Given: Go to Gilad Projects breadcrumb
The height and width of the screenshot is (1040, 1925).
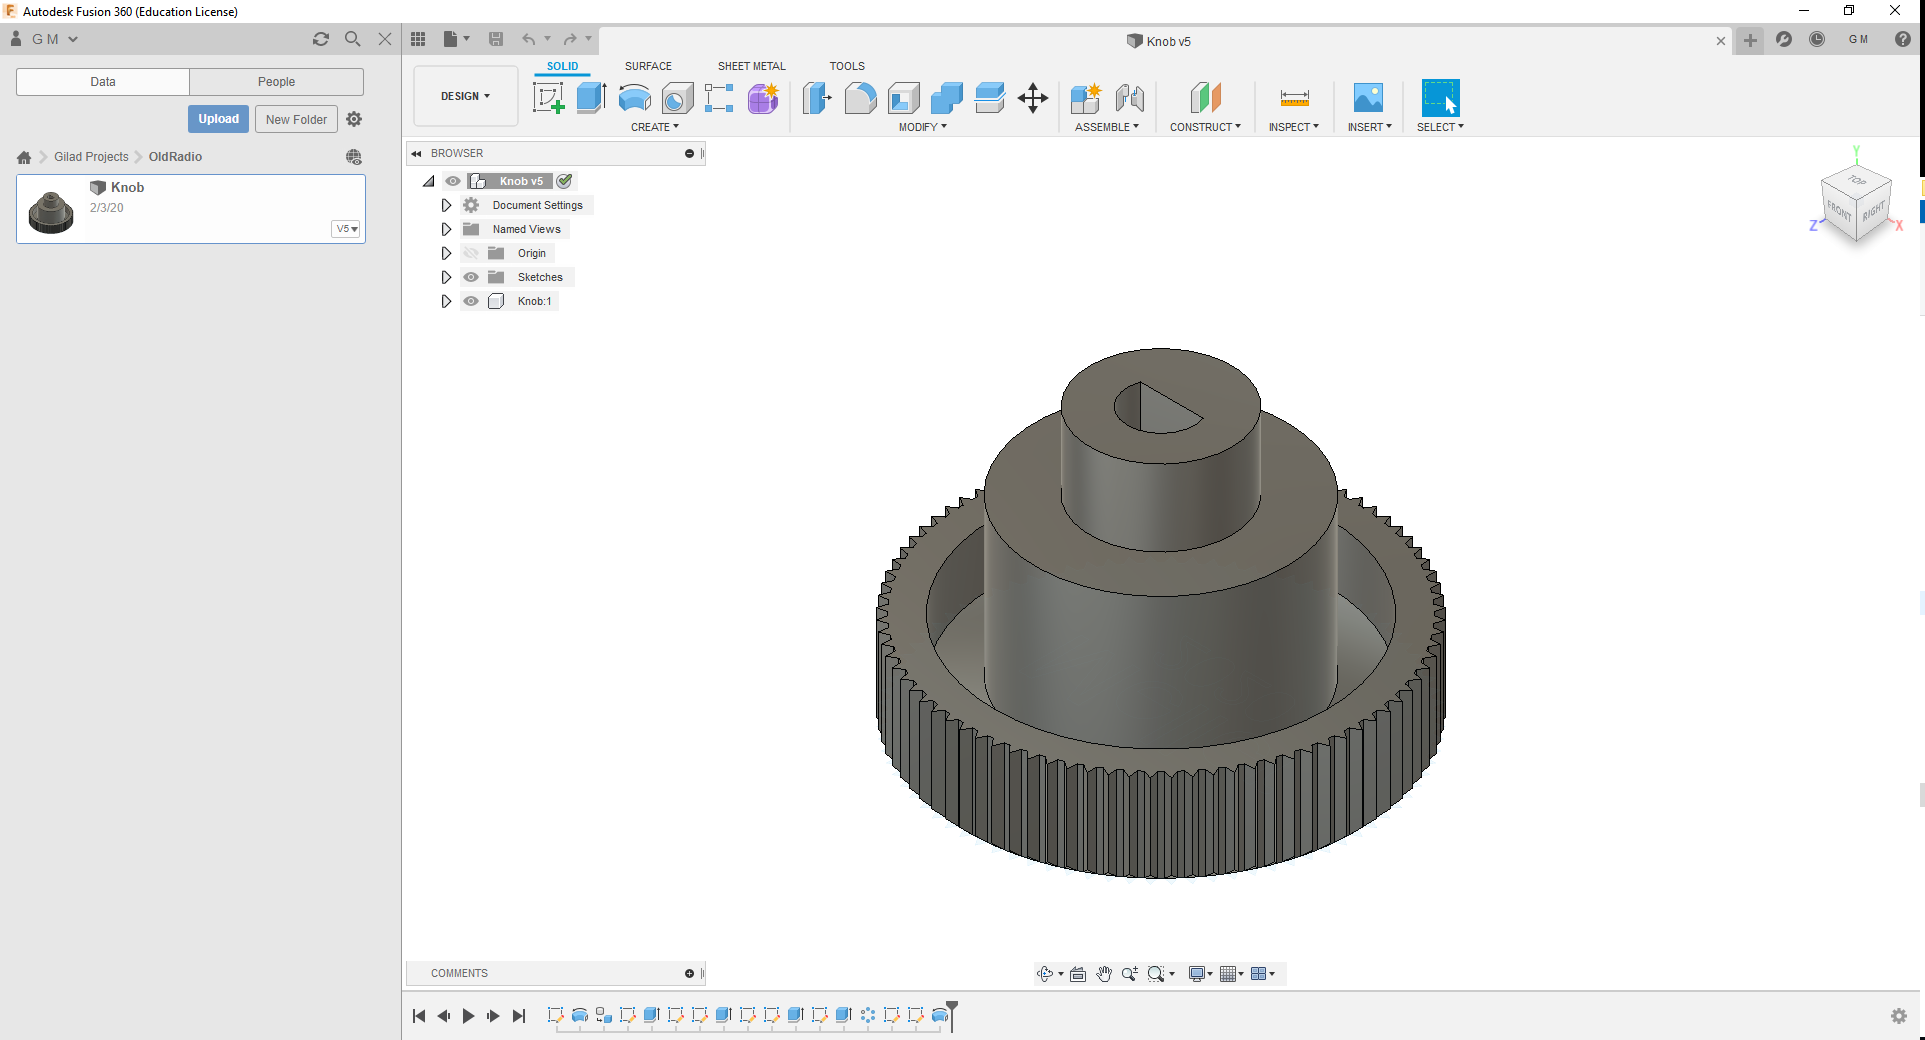Looking at the screenshot, I should point(91,157).
